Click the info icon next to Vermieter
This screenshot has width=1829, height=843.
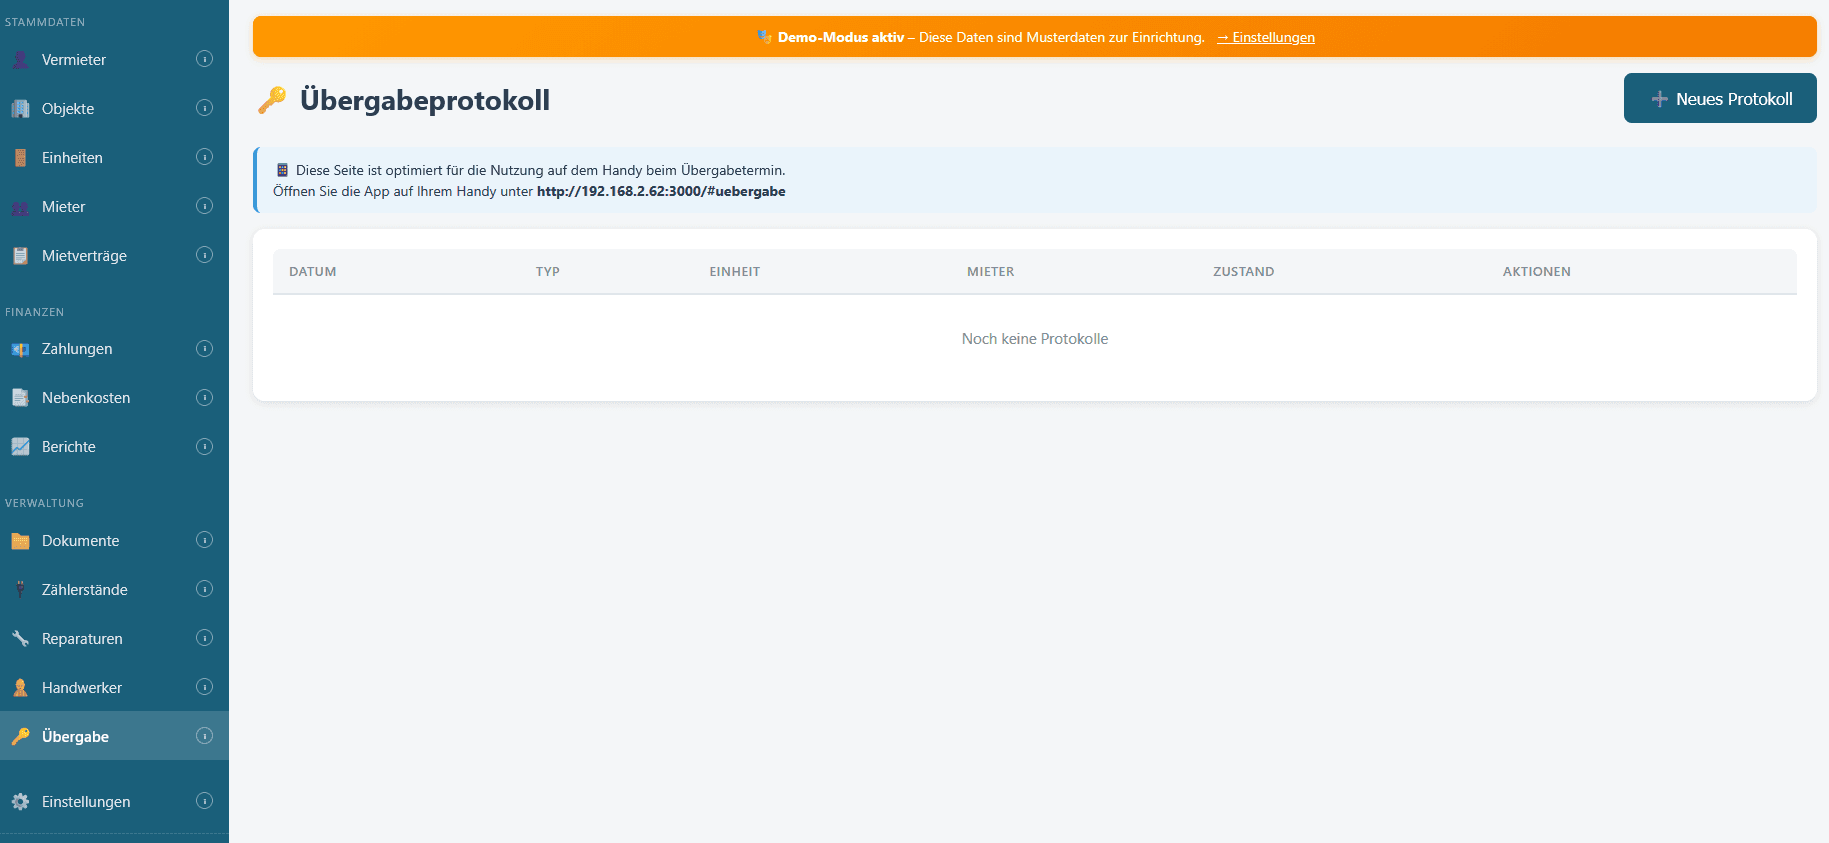[x=204, y=59]
